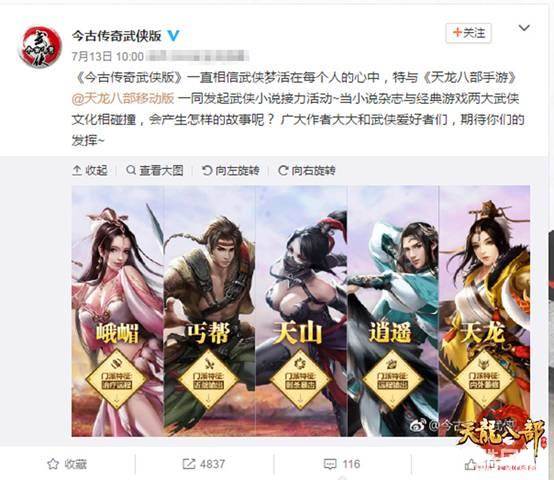Click the 逍遥 diamond feature badge
The width and height of the screenshot is (554, 480).
click(393, 379)
